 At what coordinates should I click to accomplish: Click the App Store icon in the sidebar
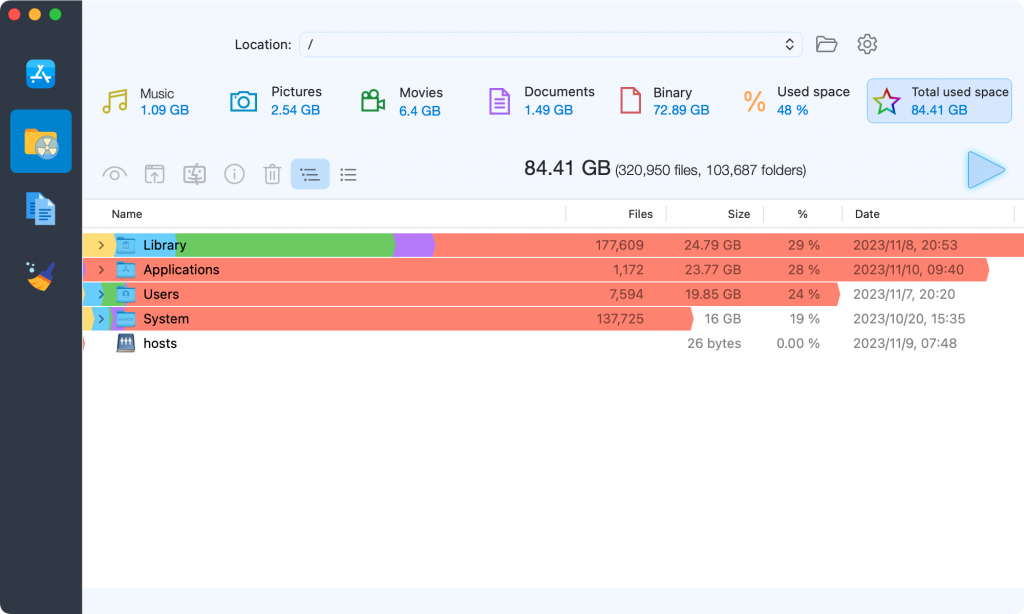[x=40, y=73]
